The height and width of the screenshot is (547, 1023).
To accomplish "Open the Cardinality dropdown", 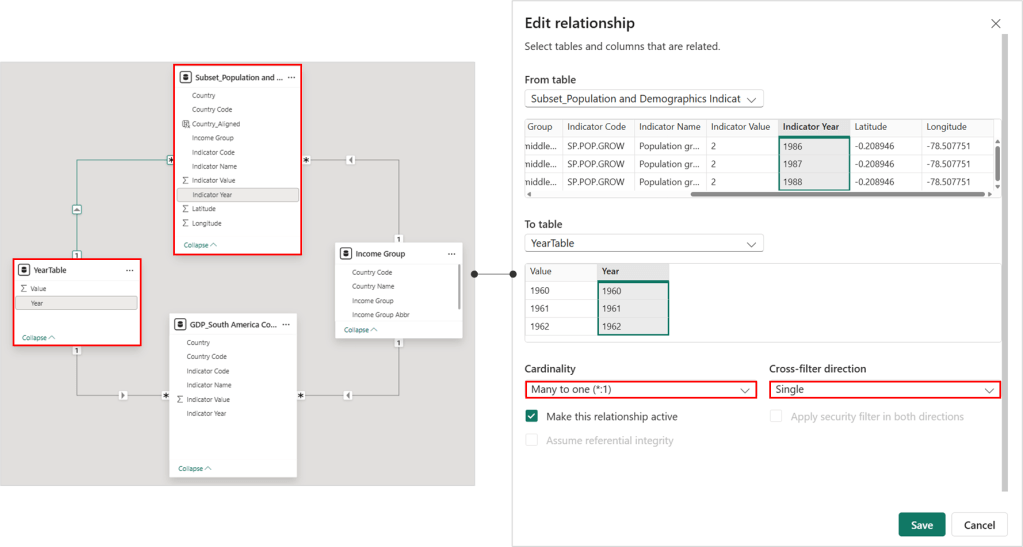I will coord(641,390).
